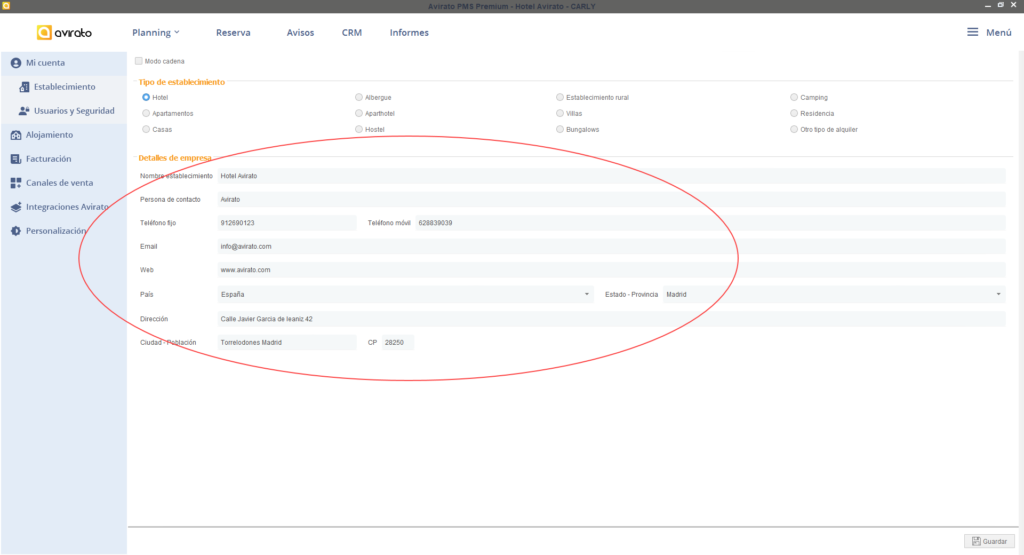Select the Apartamentos radio button

pyautogui.click(x=146, y=113)
